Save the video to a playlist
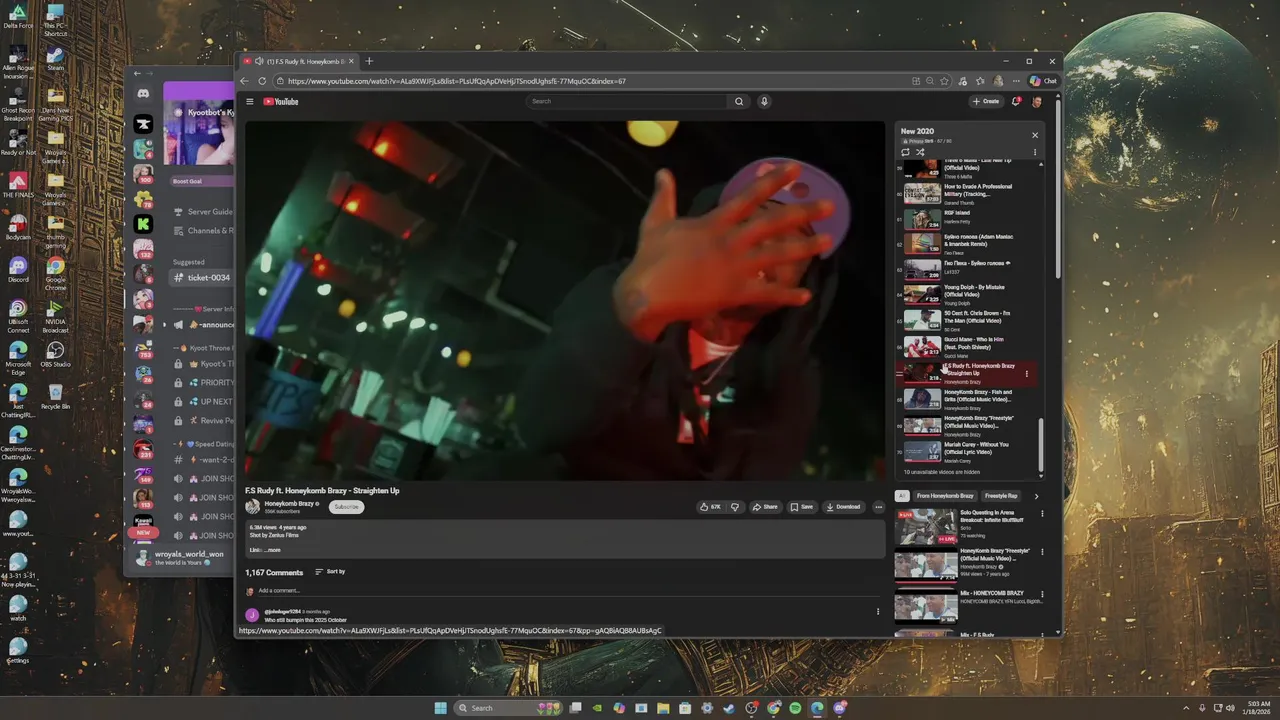 point(801,507)
